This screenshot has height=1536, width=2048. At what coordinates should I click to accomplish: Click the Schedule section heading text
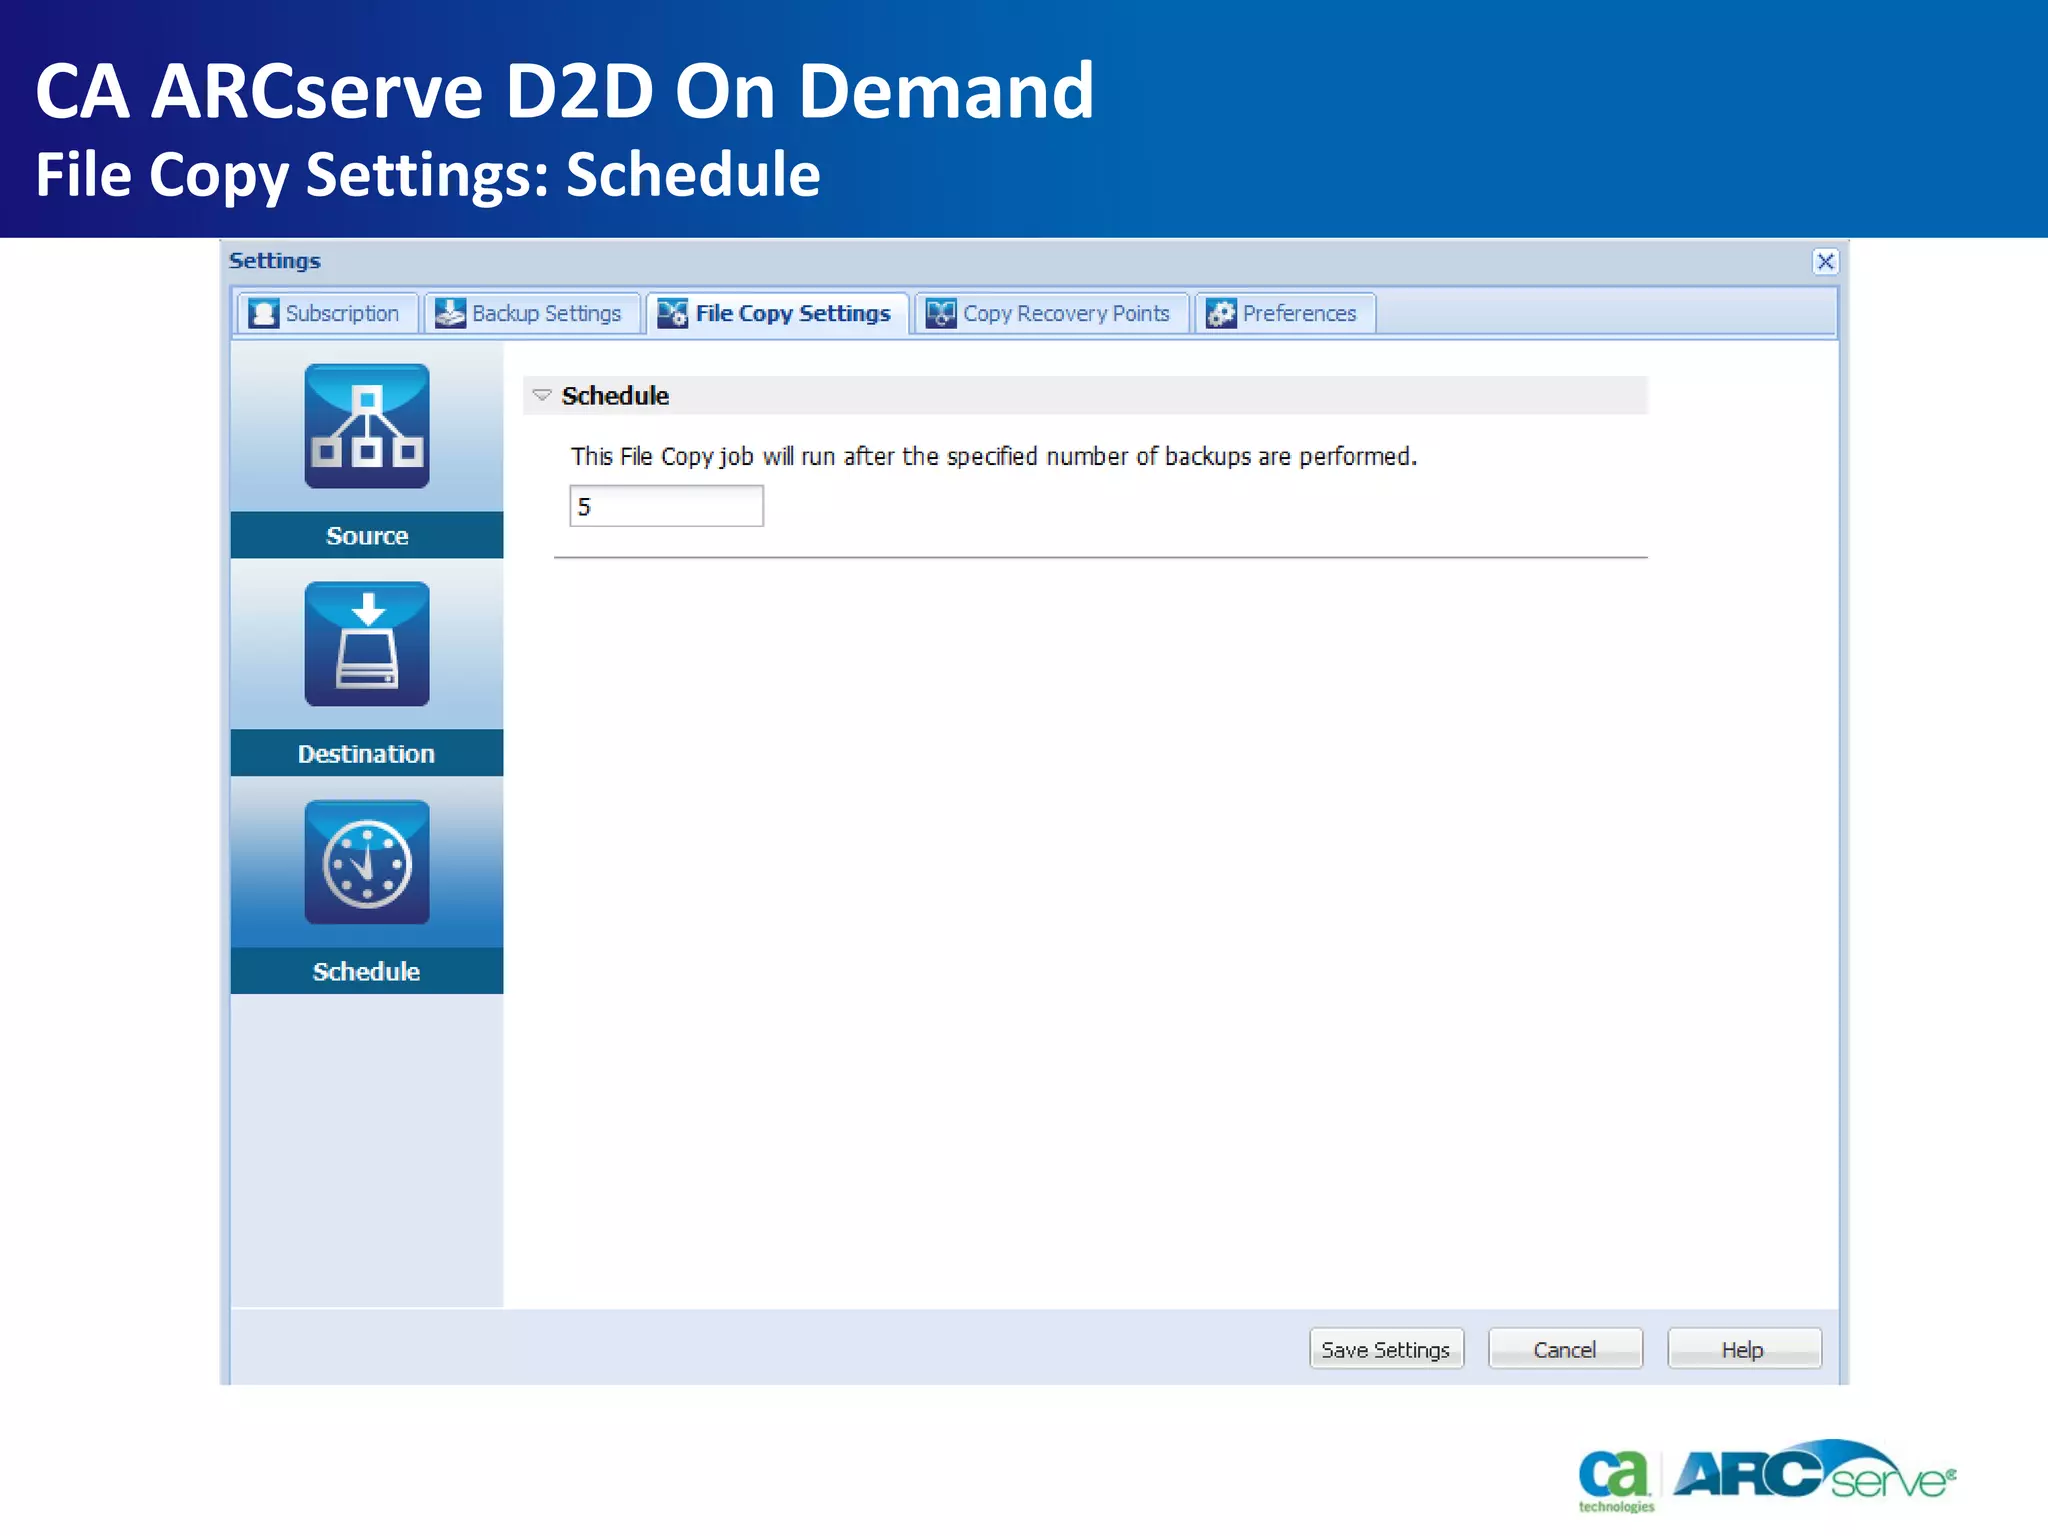[615, 396]
